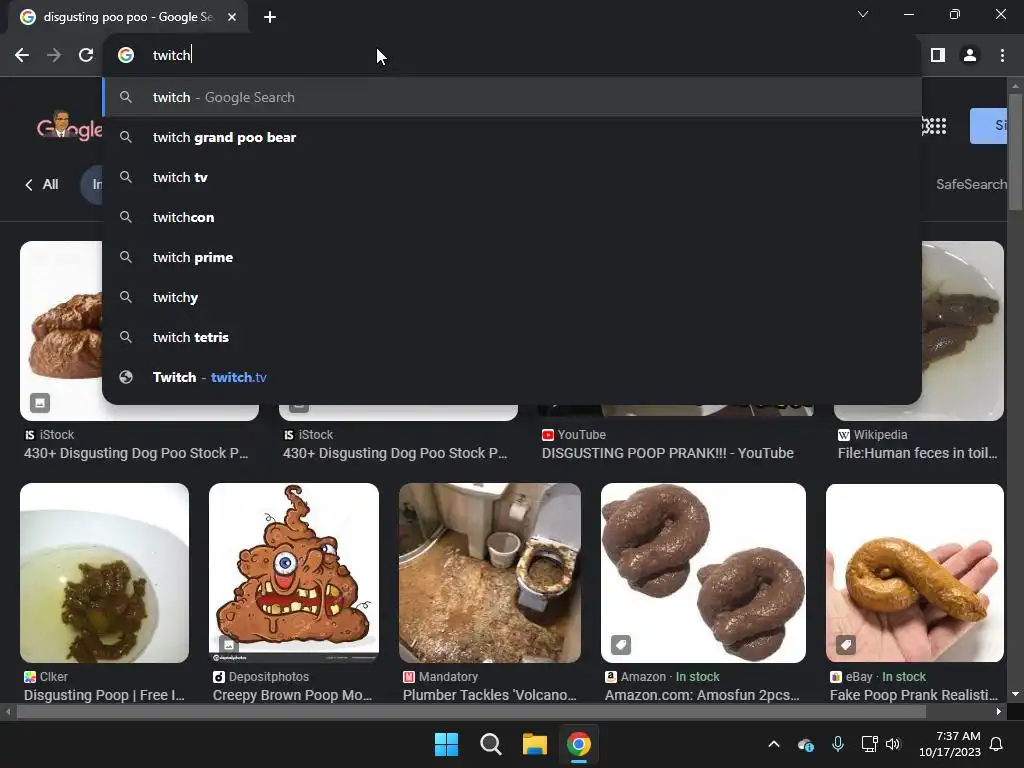This screenshot has height=768, width=1024.
Task: Open Chrome three-dot menu
Action: point(1002,56)
